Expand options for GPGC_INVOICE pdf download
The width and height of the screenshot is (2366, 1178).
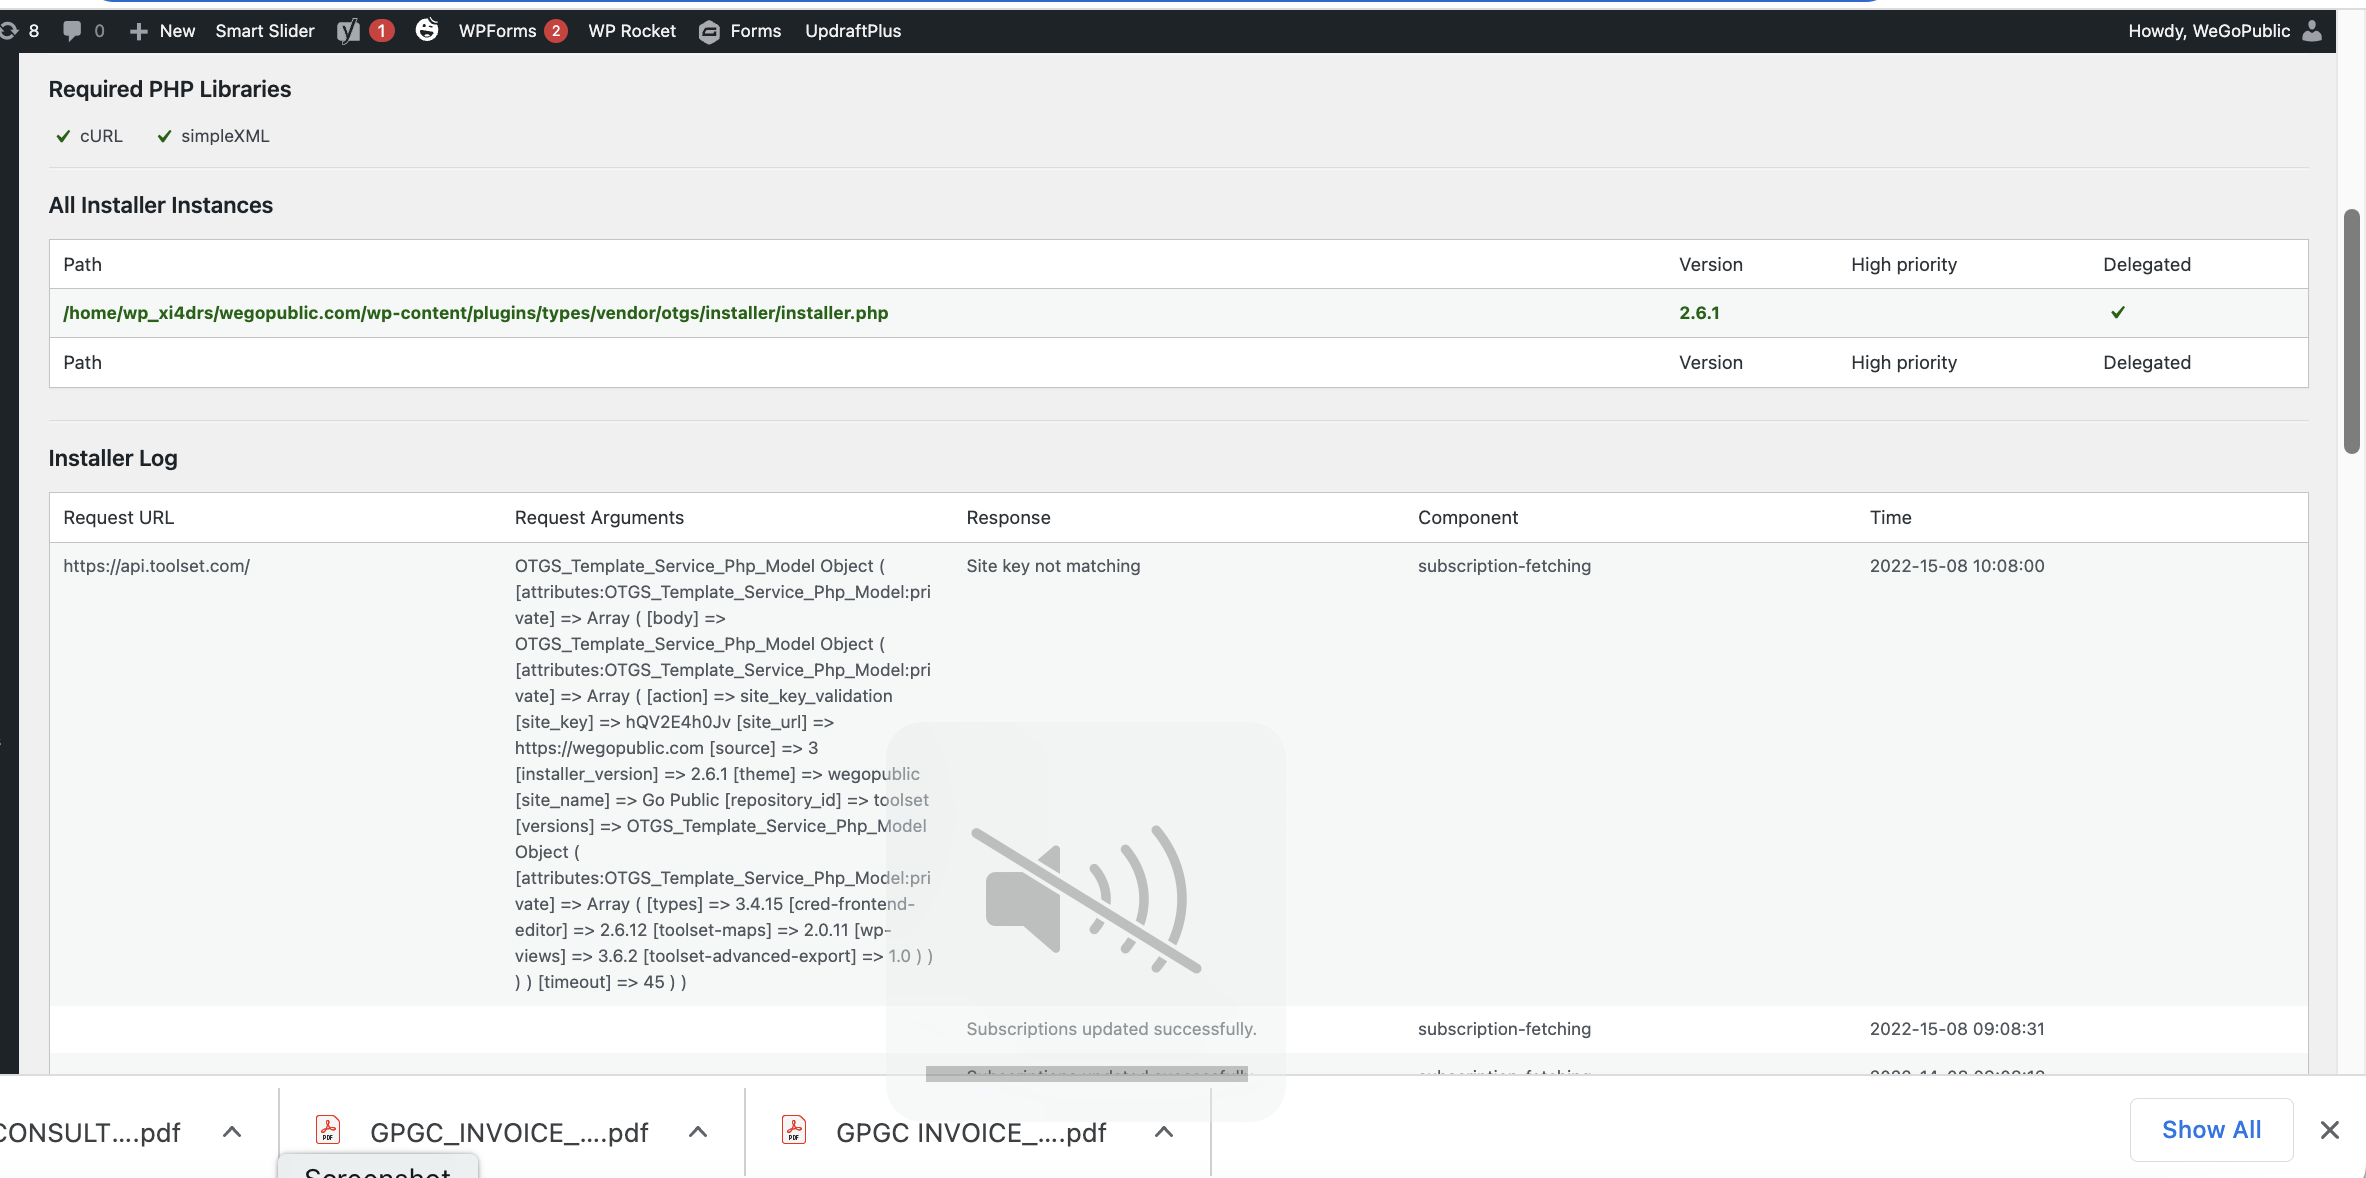pos(698,1132)
